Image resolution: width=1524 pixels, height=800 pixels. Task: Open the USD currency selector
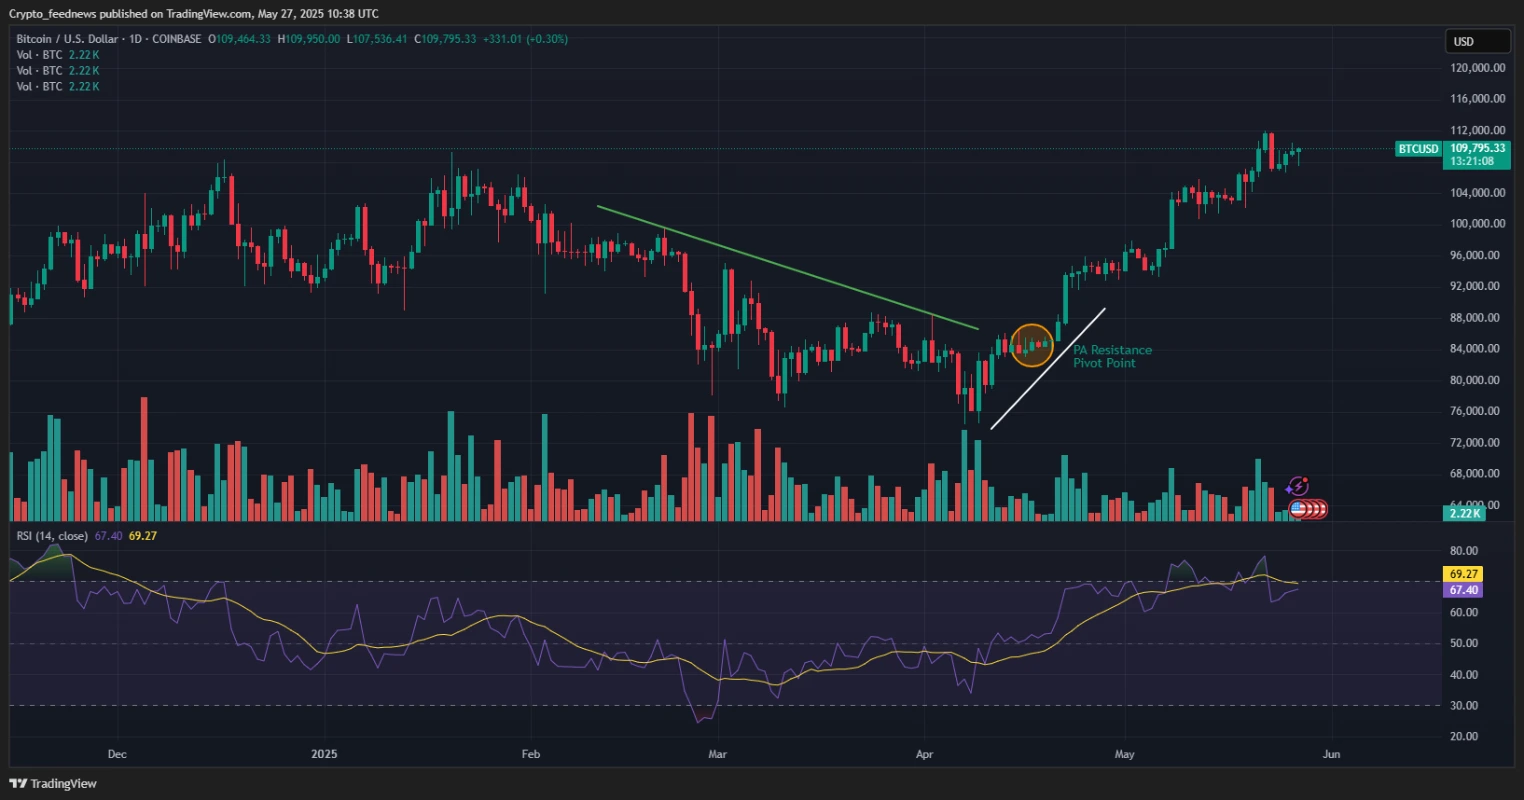point(1477,42)
